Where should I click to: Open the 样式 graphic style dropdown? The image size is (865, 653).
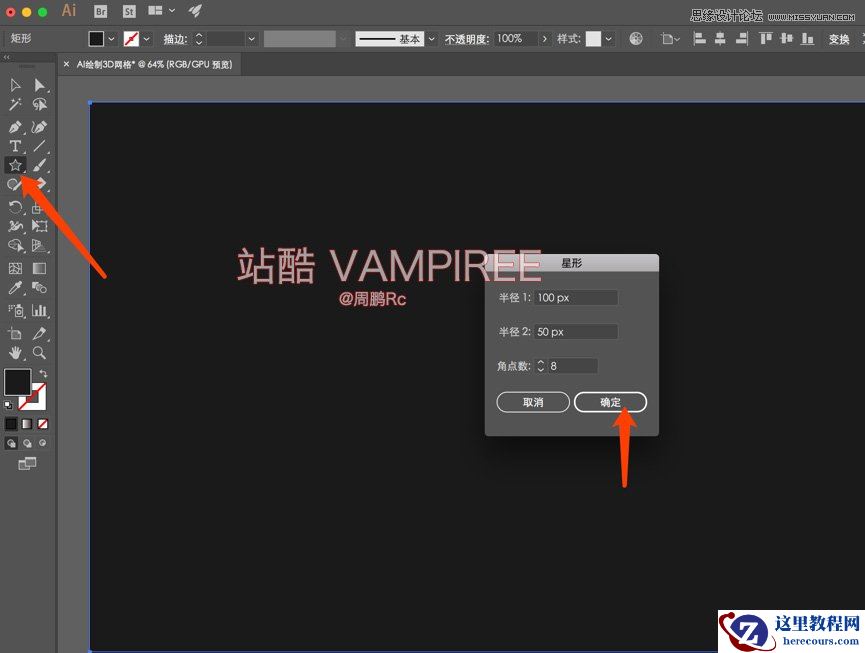coord(608,39)
